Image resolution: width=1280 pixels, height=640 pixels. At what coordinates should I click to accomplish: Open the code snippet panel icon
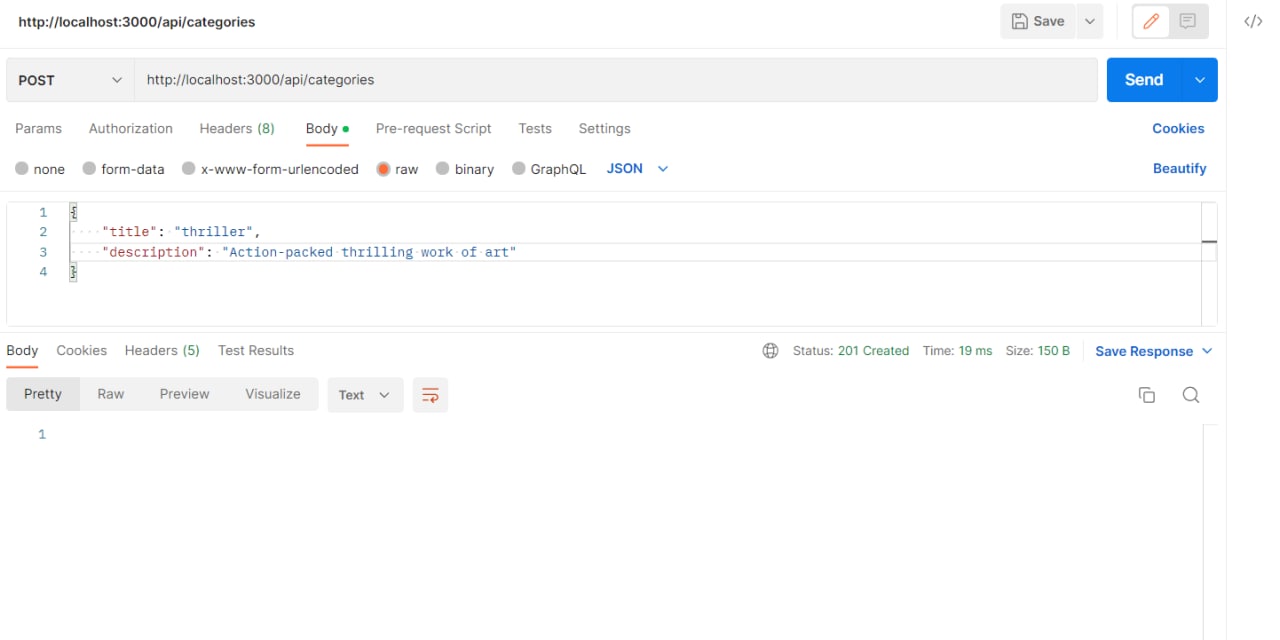click(x=1253, y=21)
